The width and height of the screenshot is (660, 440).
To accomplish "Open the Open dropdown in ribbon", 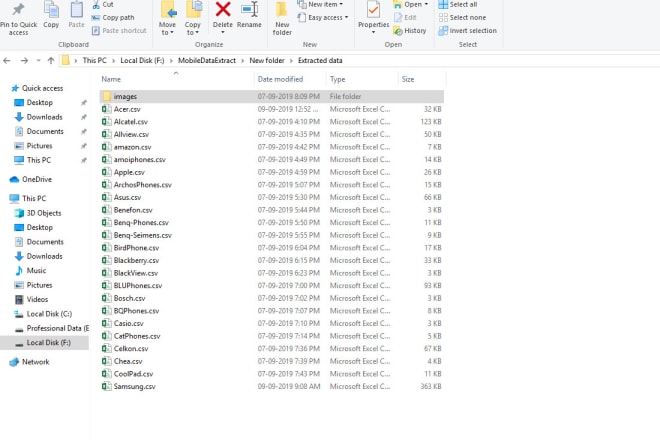I will pos(411,5).
